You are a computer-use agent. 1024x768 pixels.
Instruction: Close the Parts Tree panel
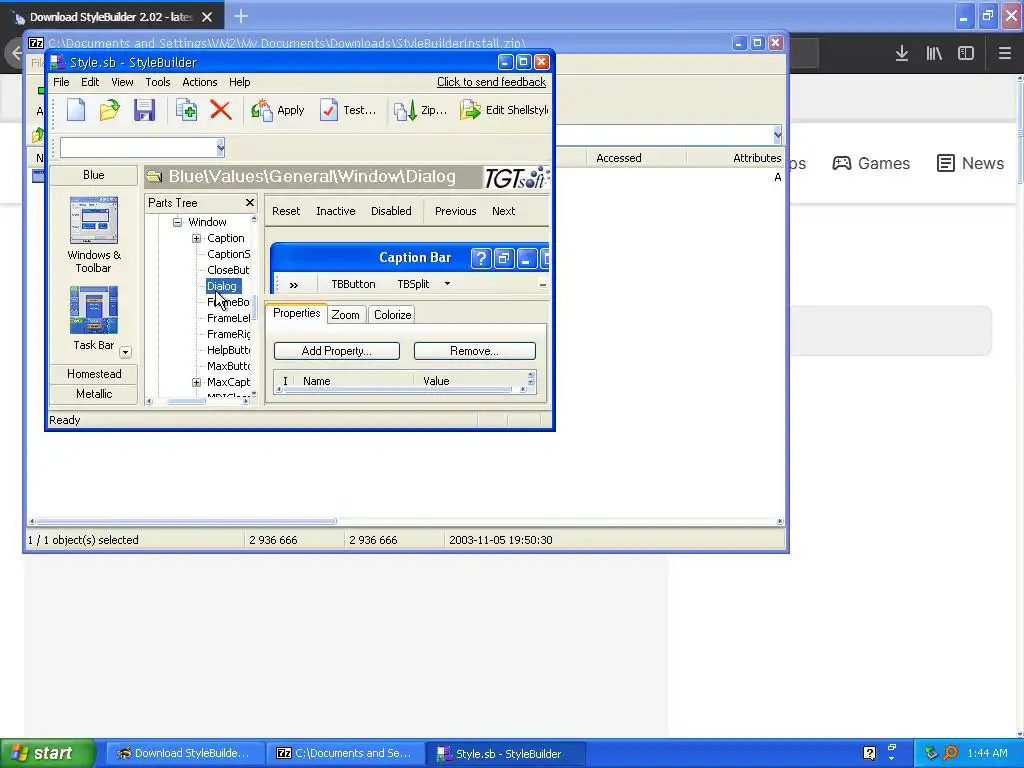[x=249, y=202]
